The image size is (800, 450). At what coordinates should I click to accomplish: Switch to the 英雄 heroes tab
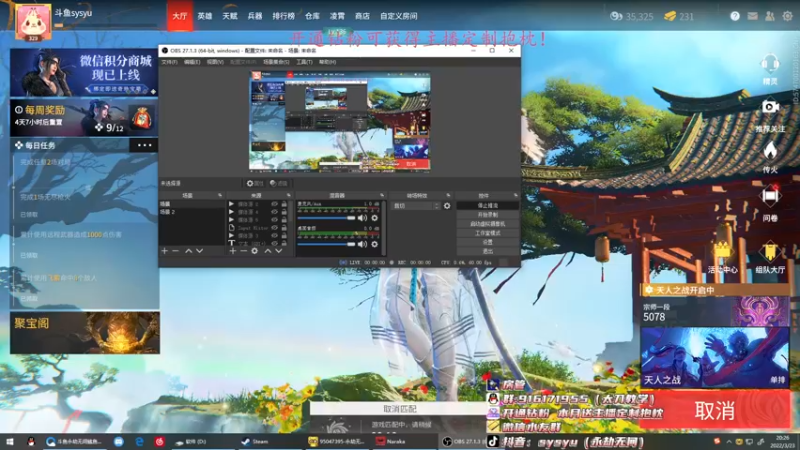(205, 16)
